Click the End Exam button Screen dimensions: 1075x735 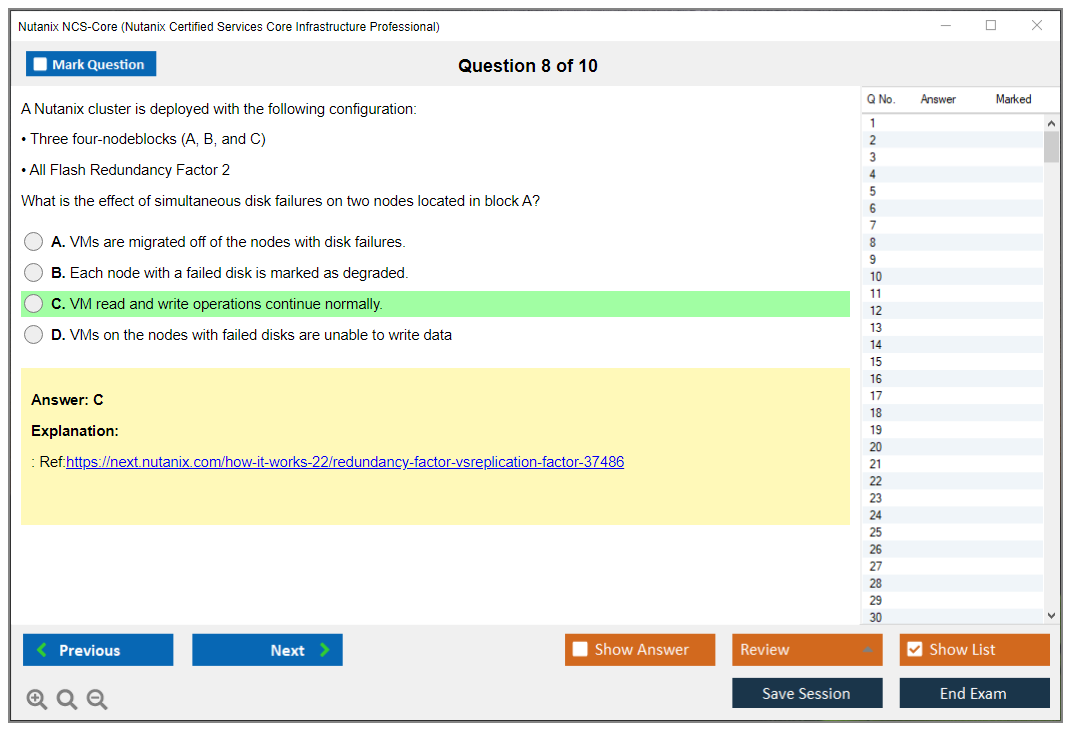(973, 693)
